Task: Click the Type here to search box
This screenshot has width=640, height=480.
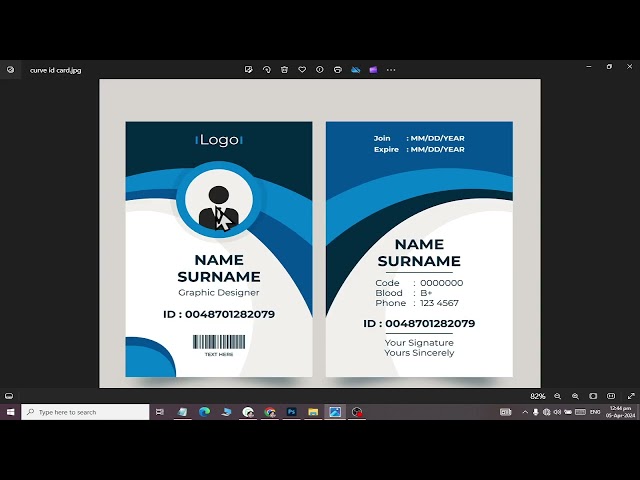Action: tap(85, 412)
